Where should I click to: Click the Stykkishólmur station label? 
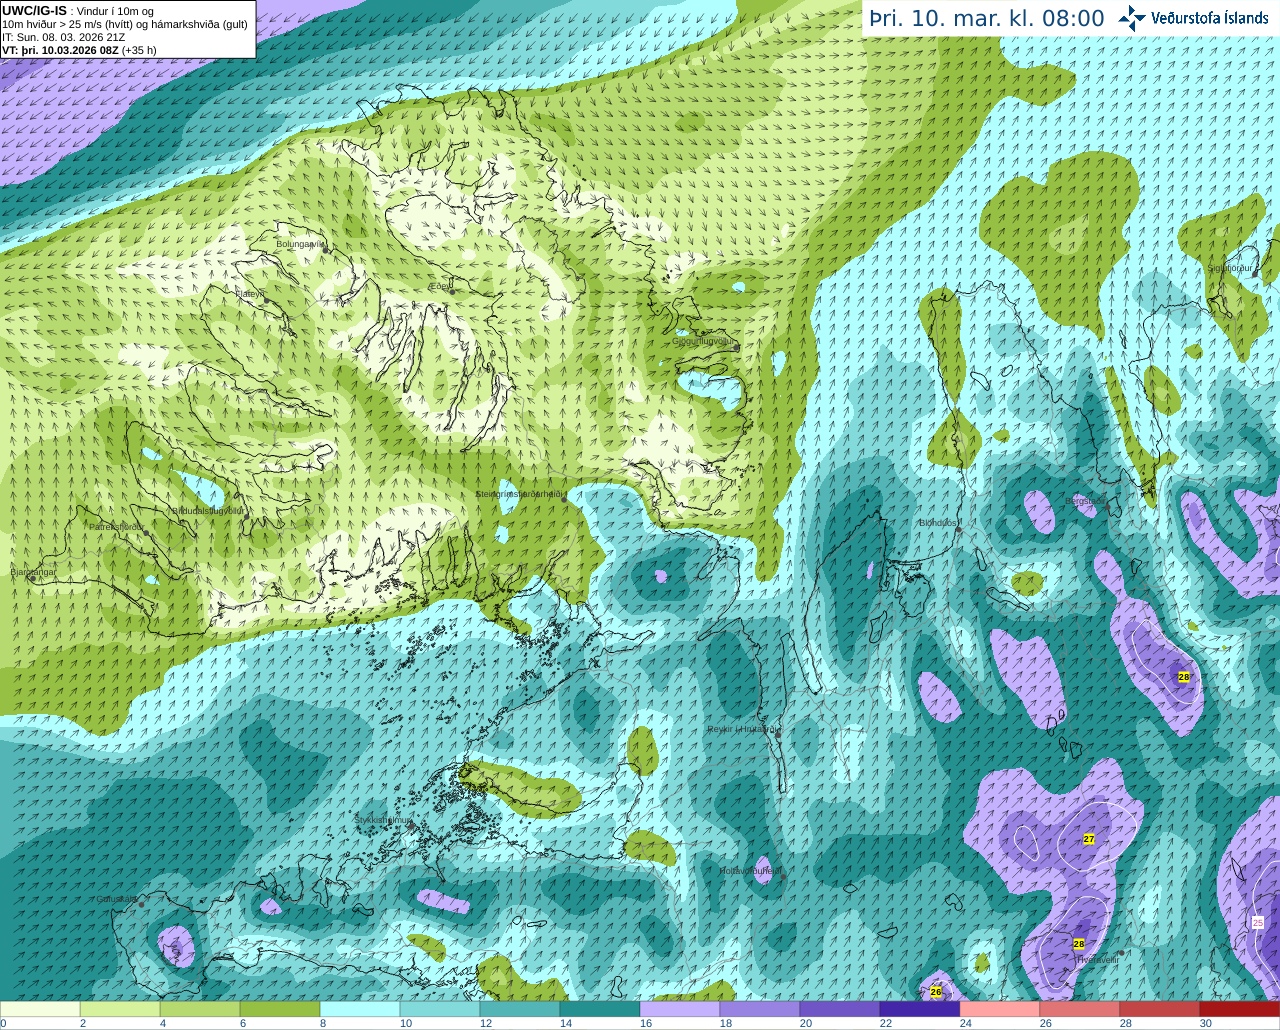click(x=383, y=820)
